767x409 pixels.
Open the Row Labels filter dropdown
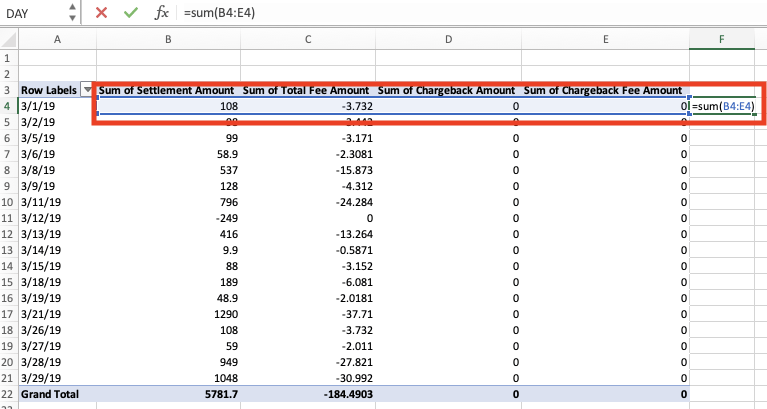pos(88,90)
